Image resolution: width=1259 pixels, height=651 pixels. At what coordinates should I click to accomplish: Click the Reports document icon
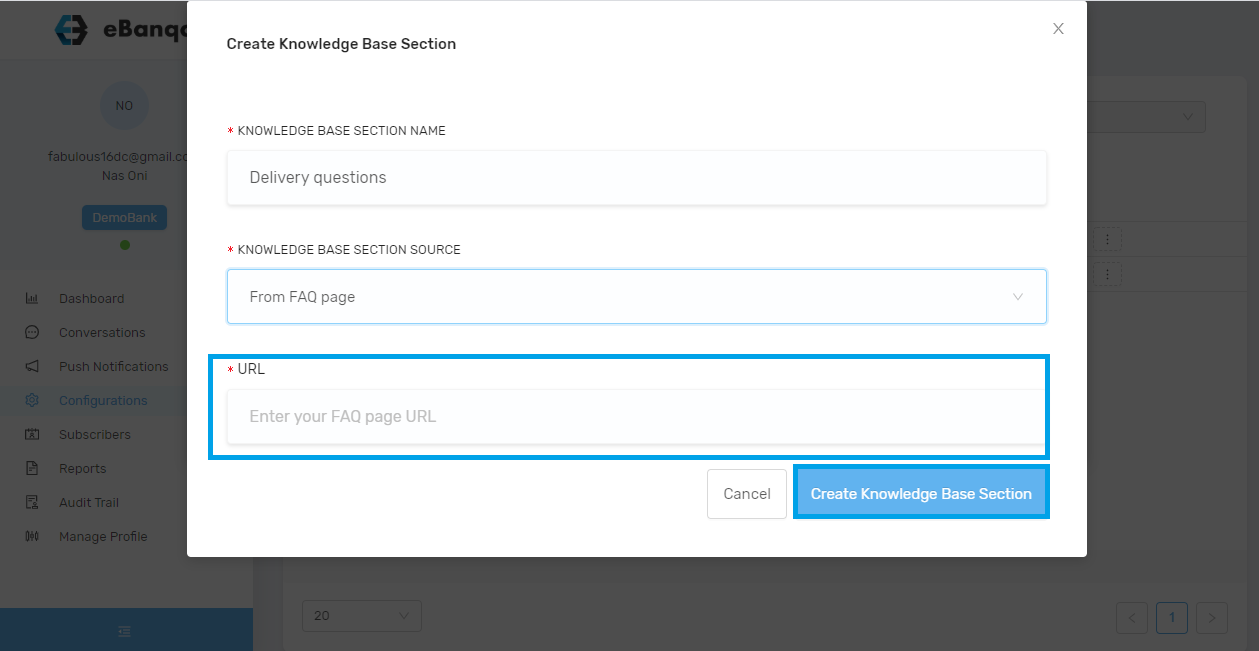coord(32,468)
